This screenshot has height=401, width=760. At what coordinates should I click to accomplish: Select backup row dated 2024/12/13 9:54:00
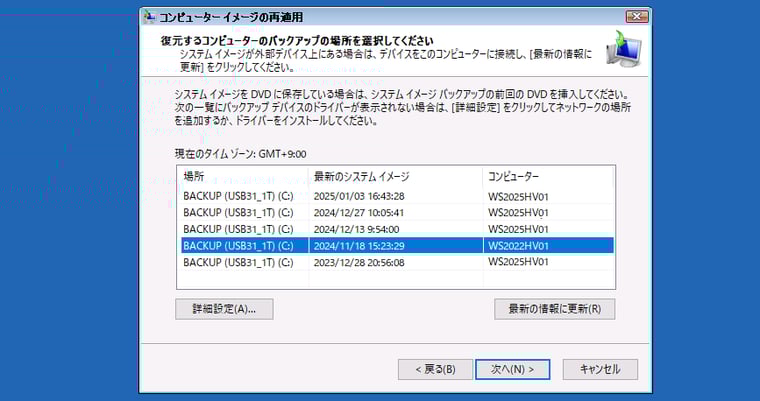click(396, 229)
